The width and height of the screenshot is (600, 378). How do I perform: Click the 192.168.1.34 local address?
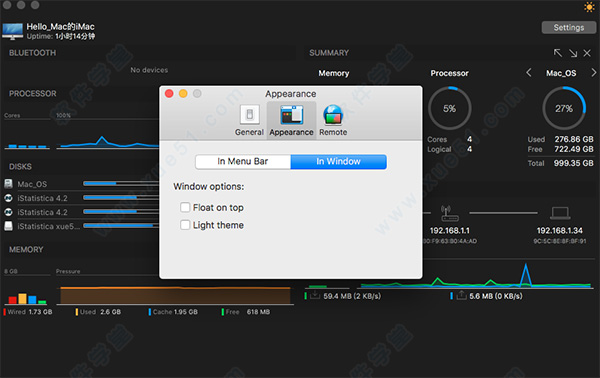tap(559, 231)
